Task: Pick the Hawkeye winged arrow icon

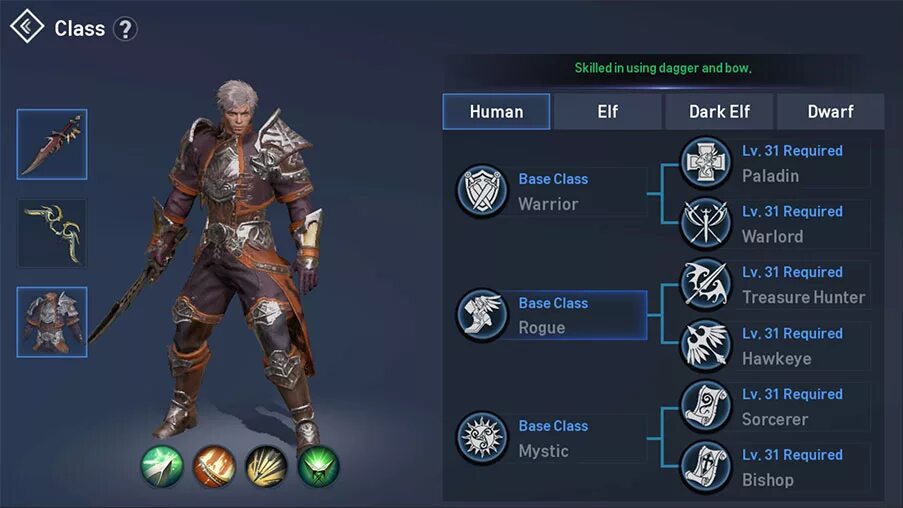Action: (705, 345)
